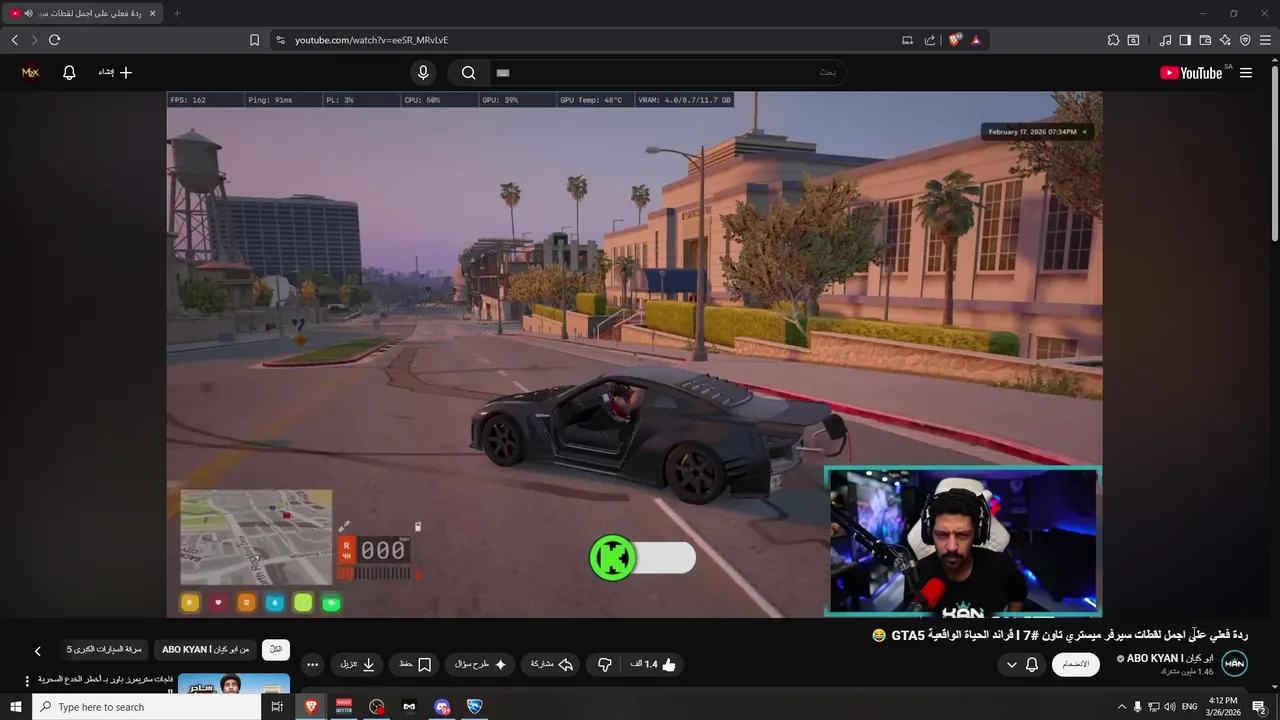Screen dimensions: 1280x720
Task: Open Brave Wallet icon
Action: tap(1205, 40)
